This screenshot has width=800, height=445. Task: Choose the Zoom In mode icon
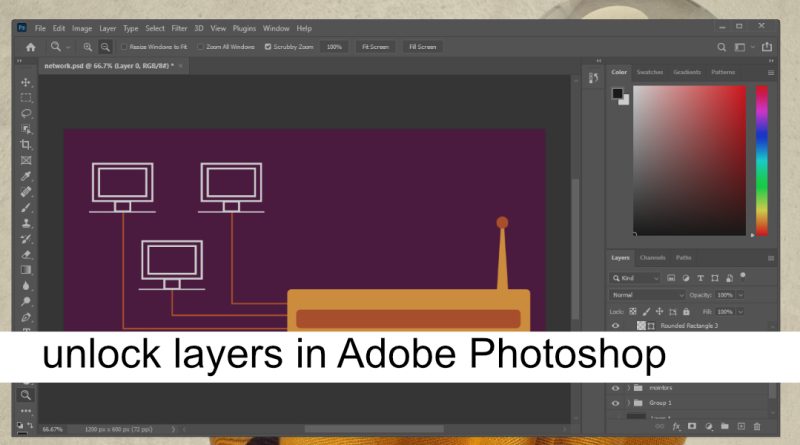click(88, 47)
